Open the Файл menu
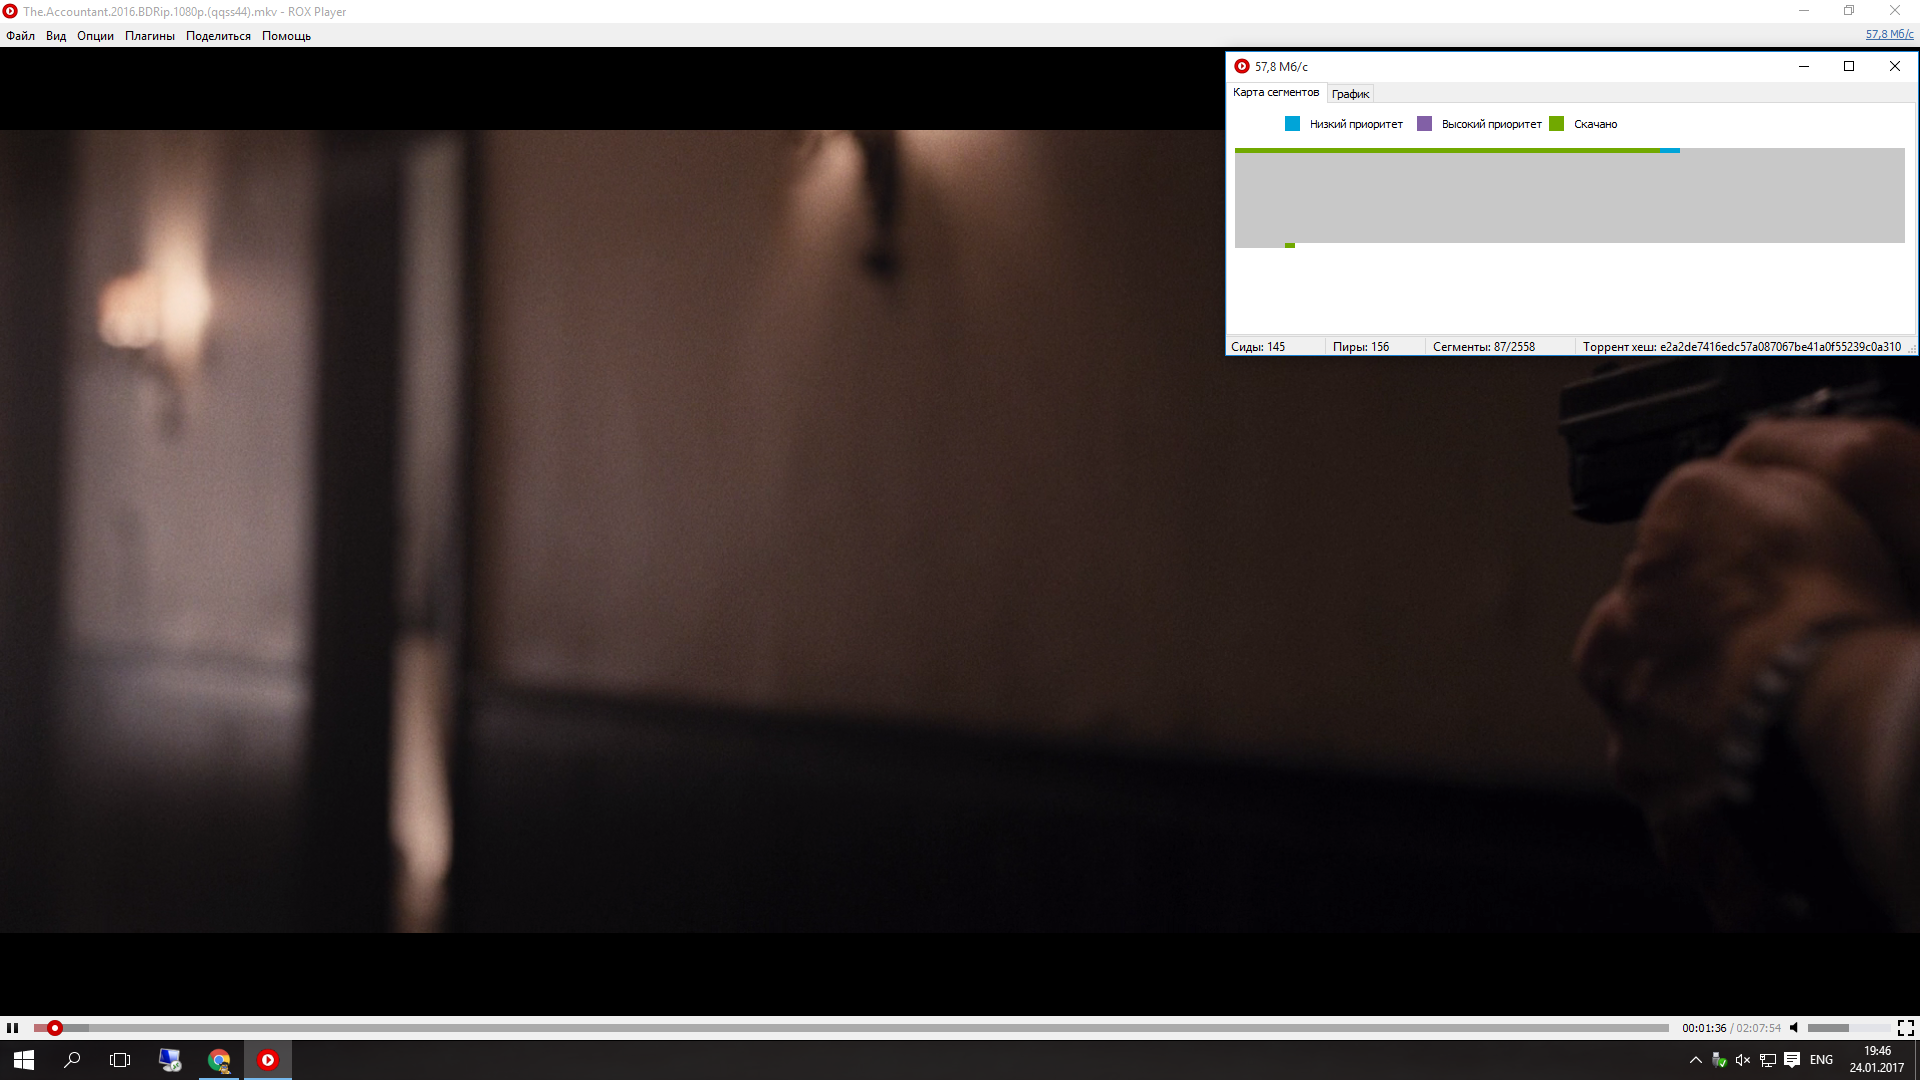This screenshot has height=1080, width=1920. [x=20, y=36]
